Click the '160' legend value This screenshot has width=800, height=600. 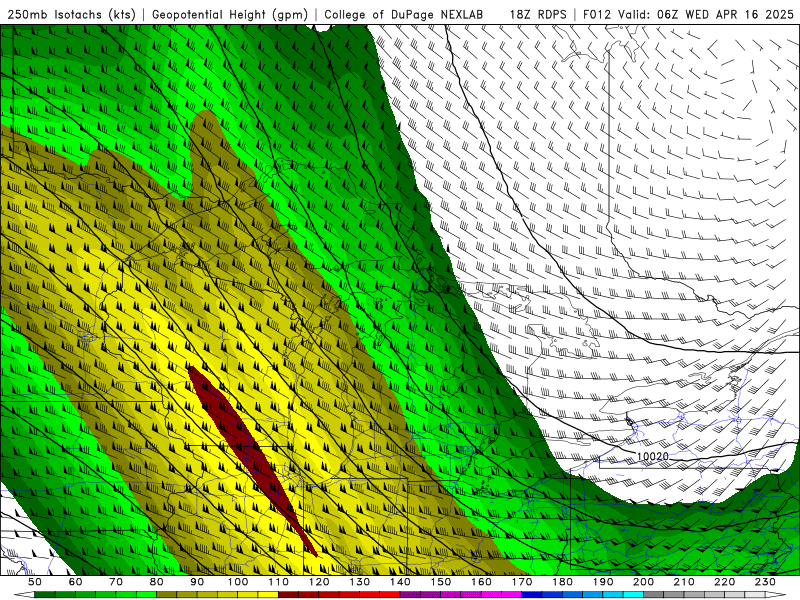point(481,582)
